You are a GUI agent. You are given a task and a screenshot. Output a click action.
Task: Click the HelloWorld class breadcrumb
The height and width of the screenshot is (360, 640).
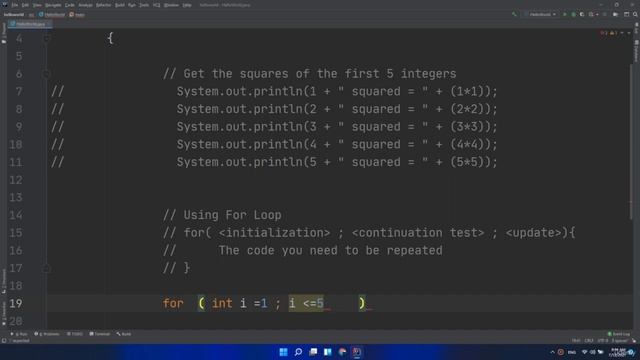point(52,14)
